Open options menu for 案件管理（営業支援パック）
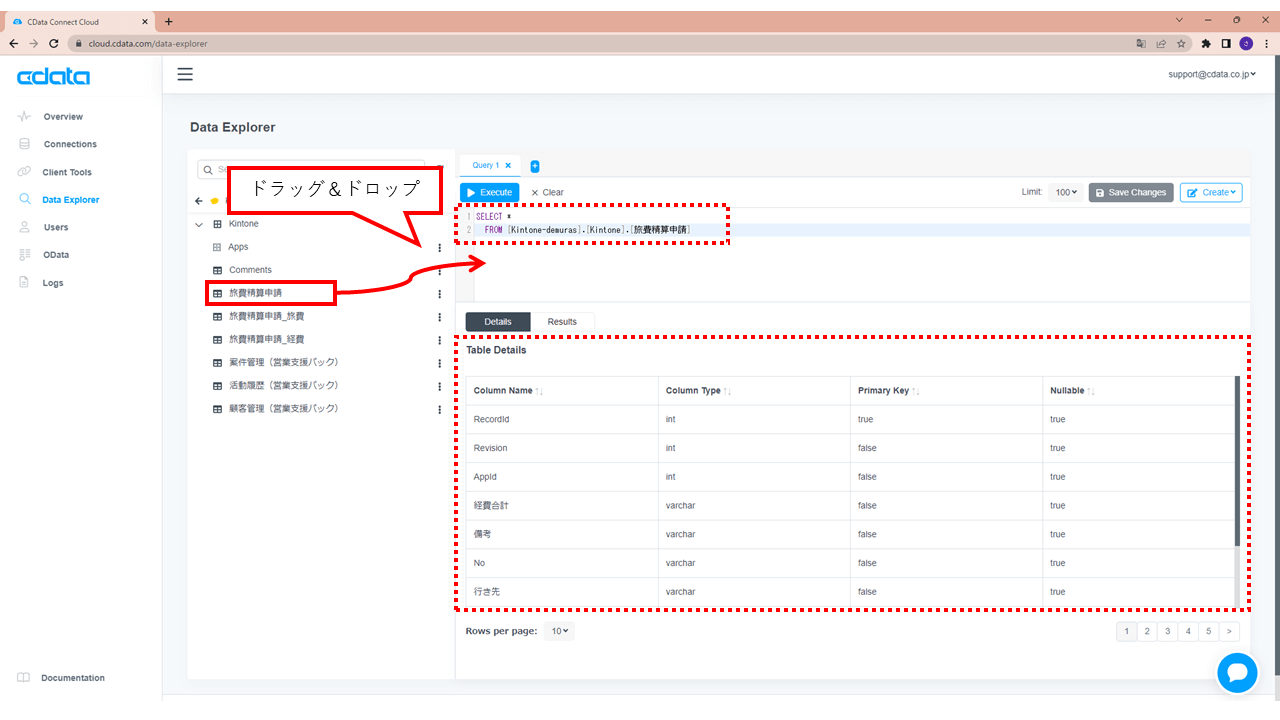This screenshot has height=720, width=1280. (439, 363)
